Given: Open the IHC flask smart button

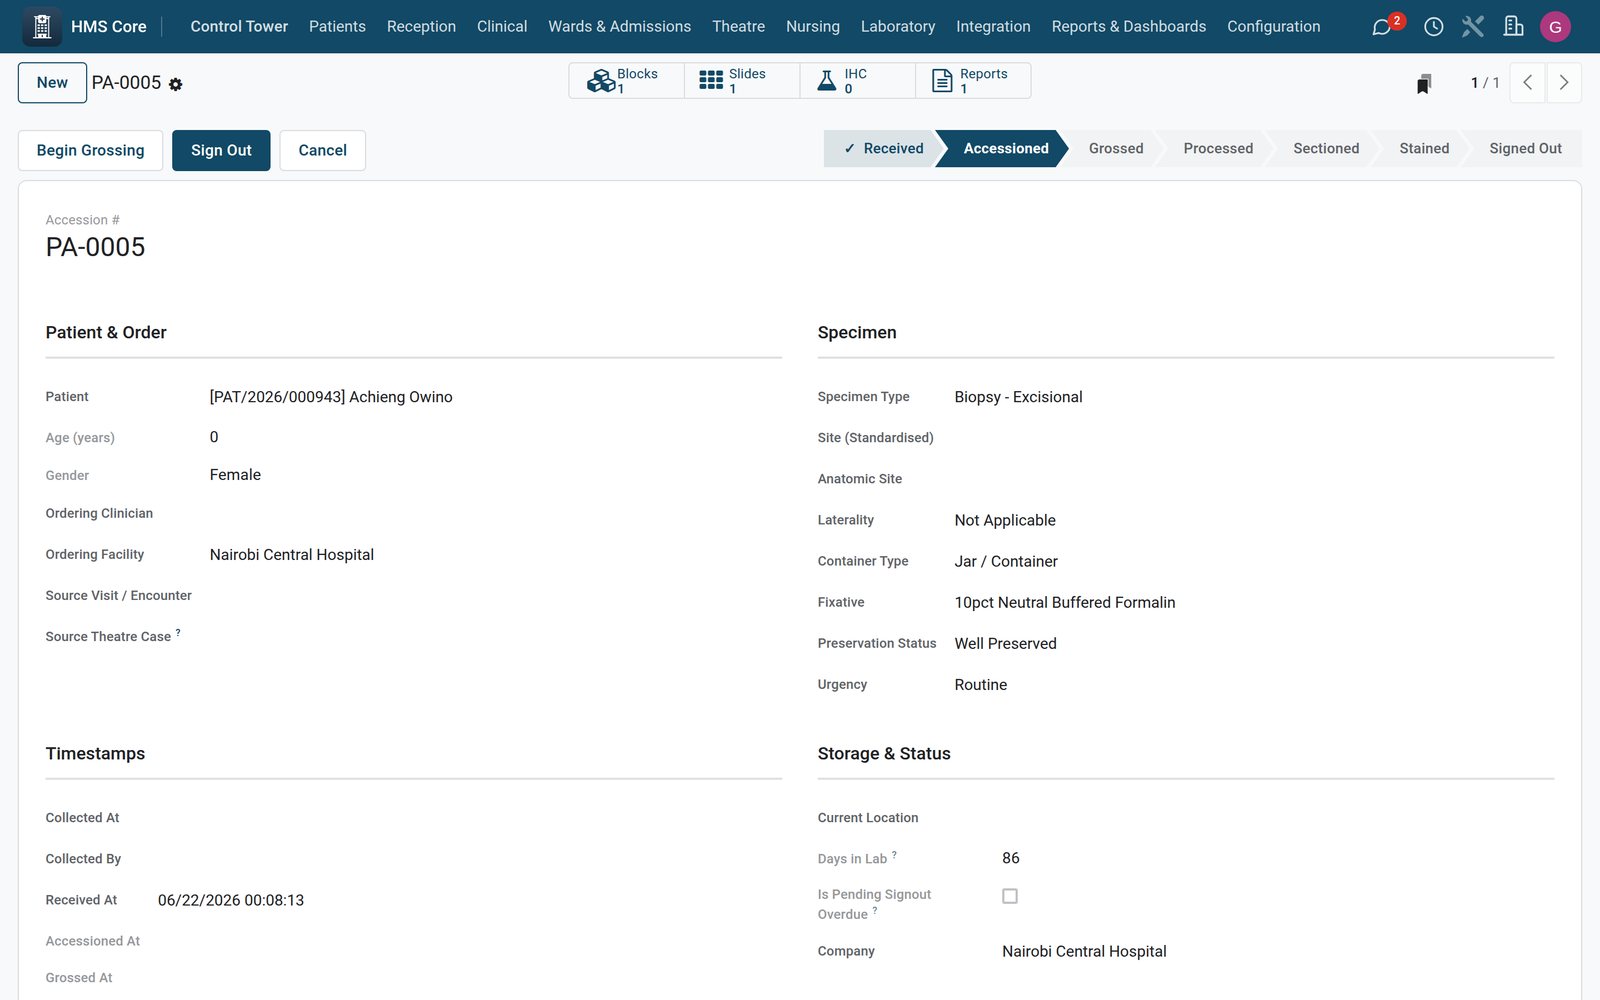Looking at the screenshot, I should (857, 81).
